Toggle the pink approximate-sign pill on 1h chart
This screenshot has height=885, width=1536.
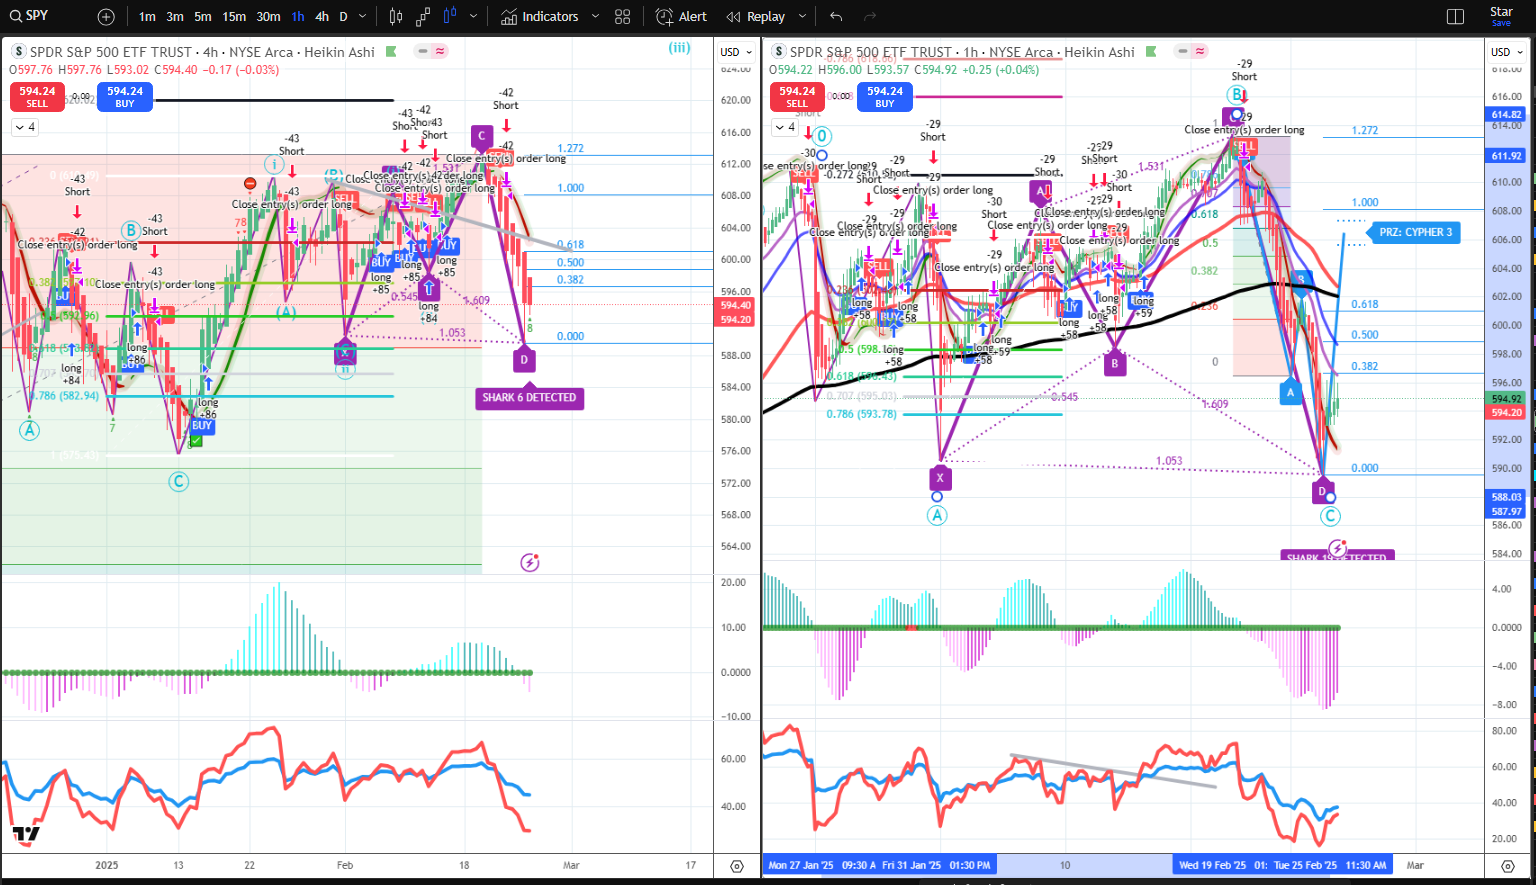point(1200,52)
